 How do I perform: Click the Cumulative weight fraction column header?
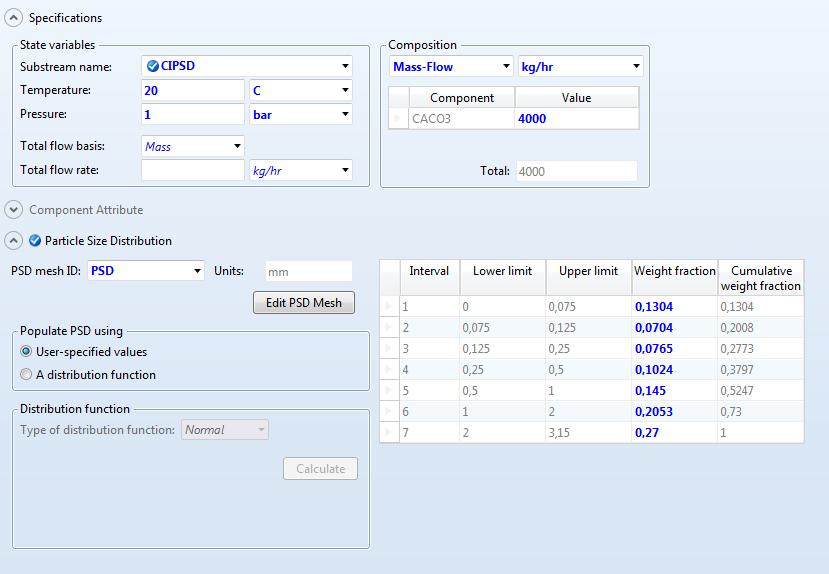click(x=761, y=277)
